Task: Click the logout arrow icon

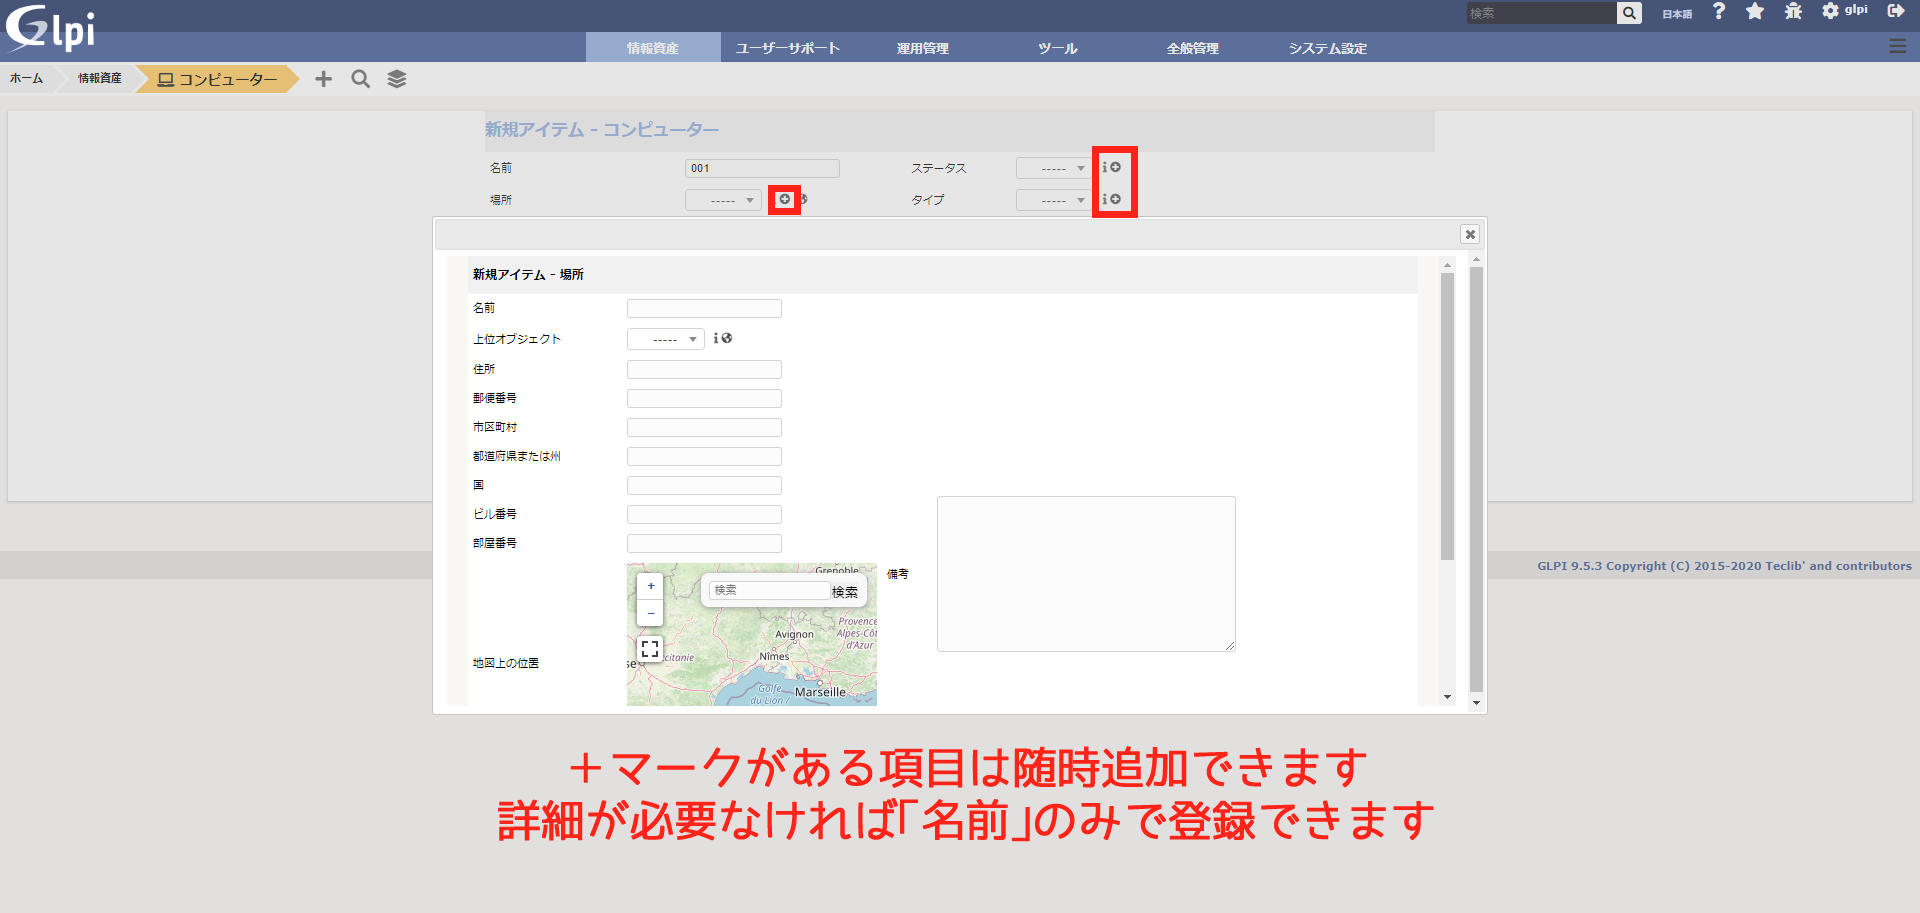Action: [x=1895, y=11]
